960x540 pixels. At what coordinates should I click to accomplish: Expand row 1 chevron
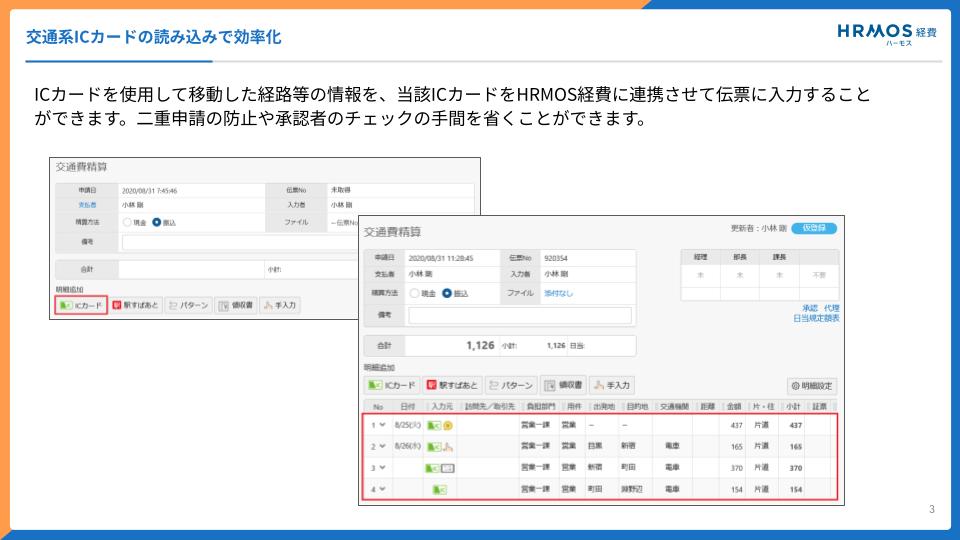click(x=383, y=425)
